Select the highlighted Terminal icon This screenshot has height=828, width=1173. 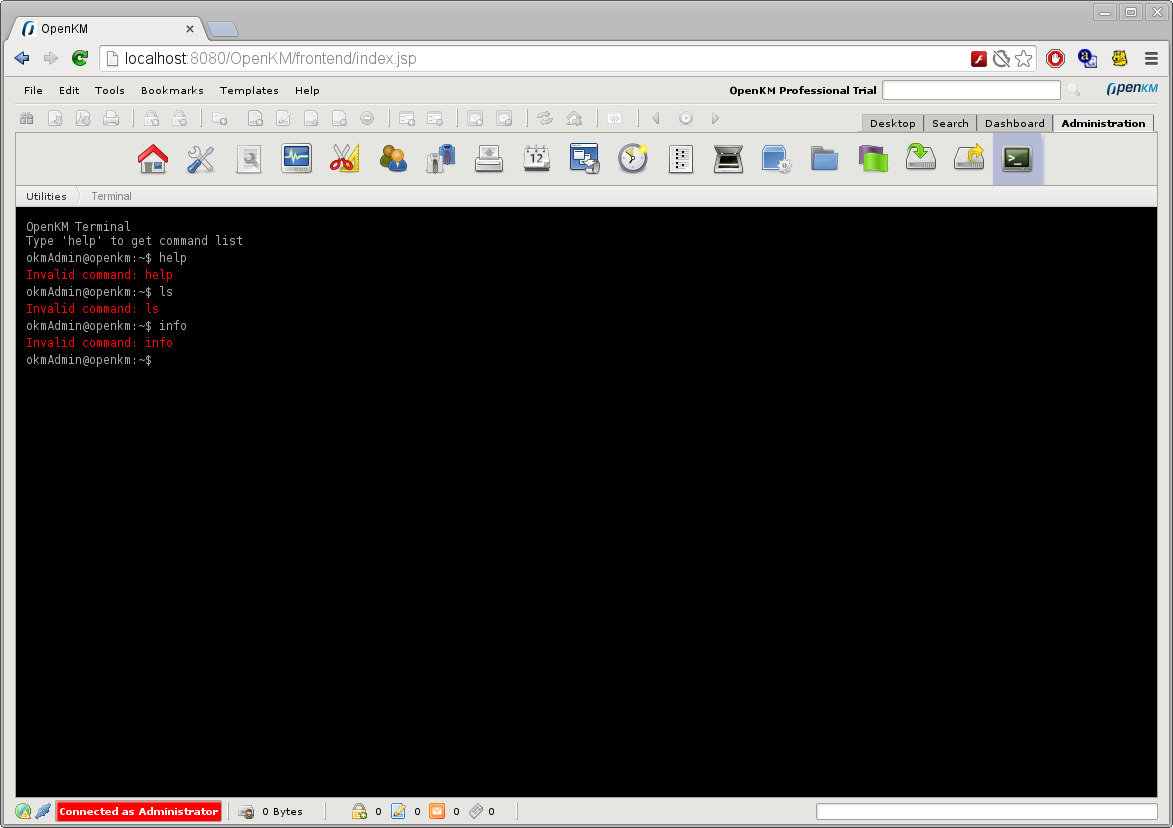click(1017, 158)
